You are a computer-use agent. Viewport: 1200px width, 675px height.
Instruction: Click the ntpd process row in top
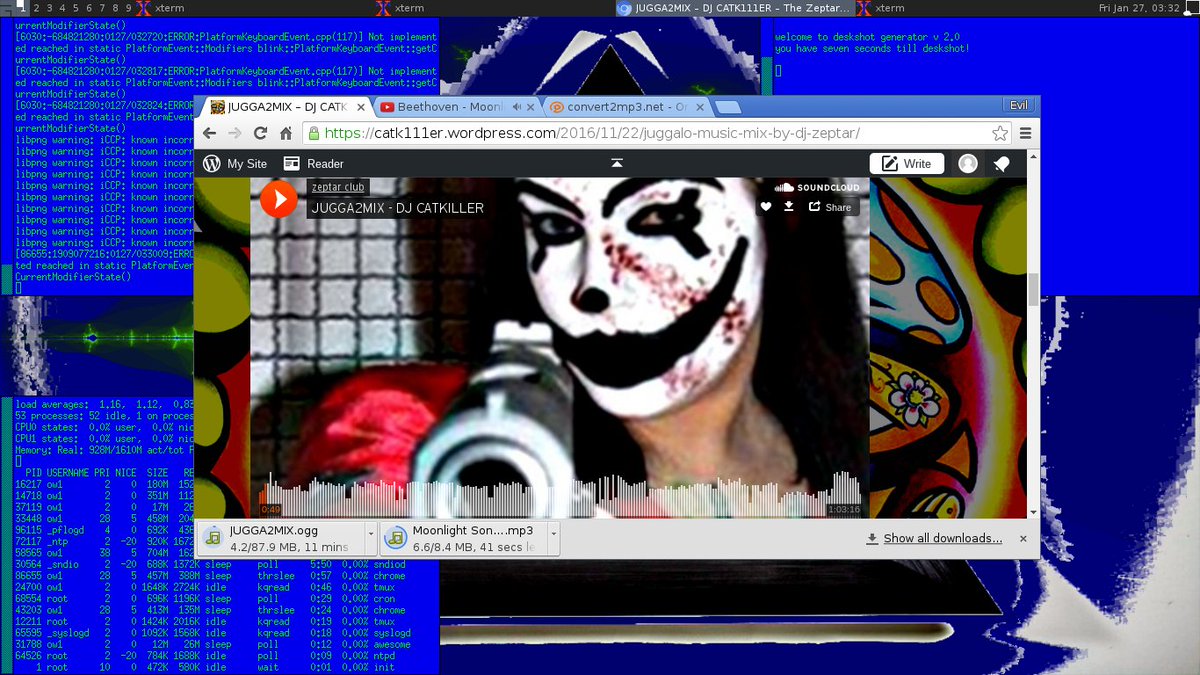pos(204,656)
